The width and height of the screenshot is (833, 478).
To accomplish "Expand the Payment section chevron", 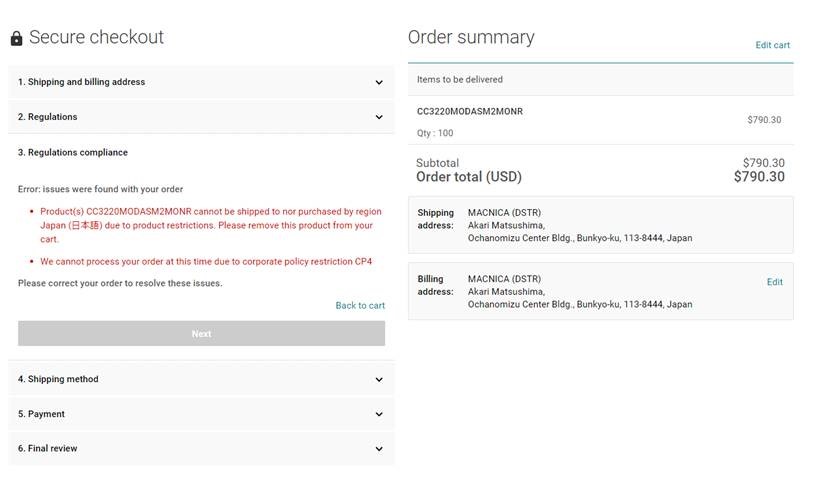I will tap(379, 414).
